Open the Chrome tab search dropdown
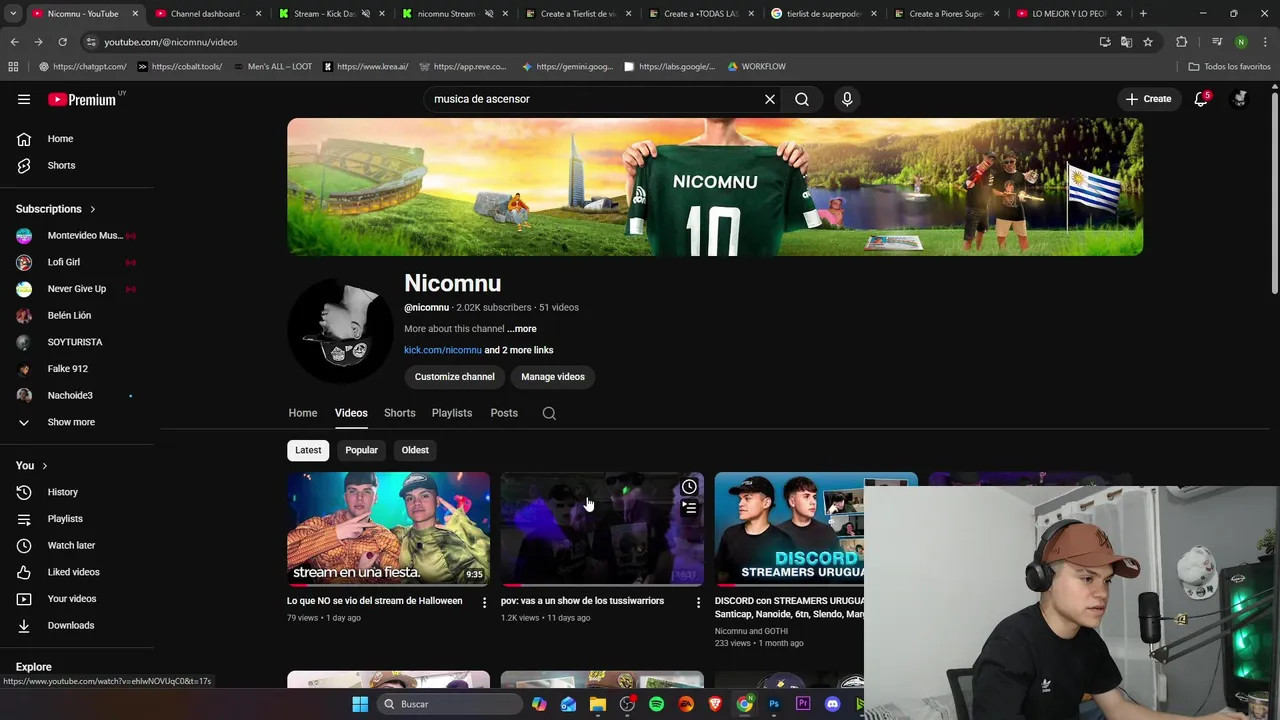This screenshot has height=720, width=1280. pyautogui.click(x=13, y=14)
